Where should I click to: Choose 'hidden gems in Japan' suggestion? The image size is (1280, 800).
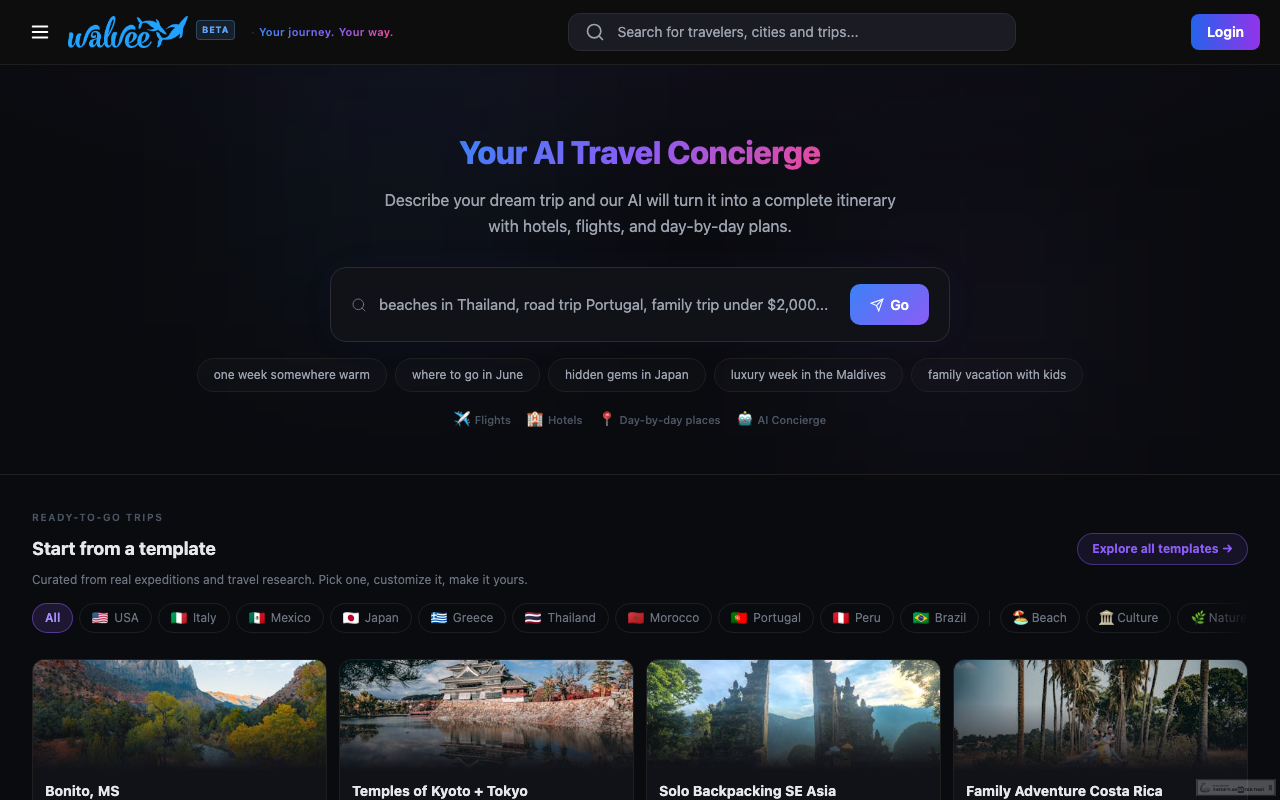[x=627, y=375]
